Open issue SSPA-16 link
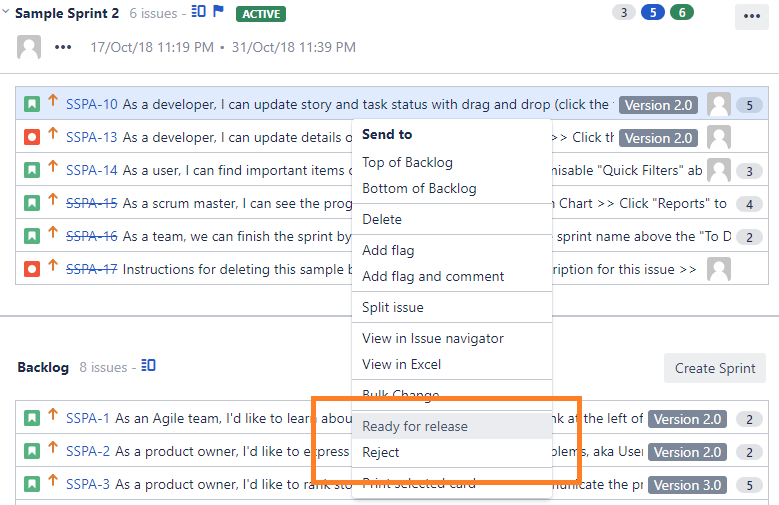This screenshot has height=505, width=779. click(92, 236)
